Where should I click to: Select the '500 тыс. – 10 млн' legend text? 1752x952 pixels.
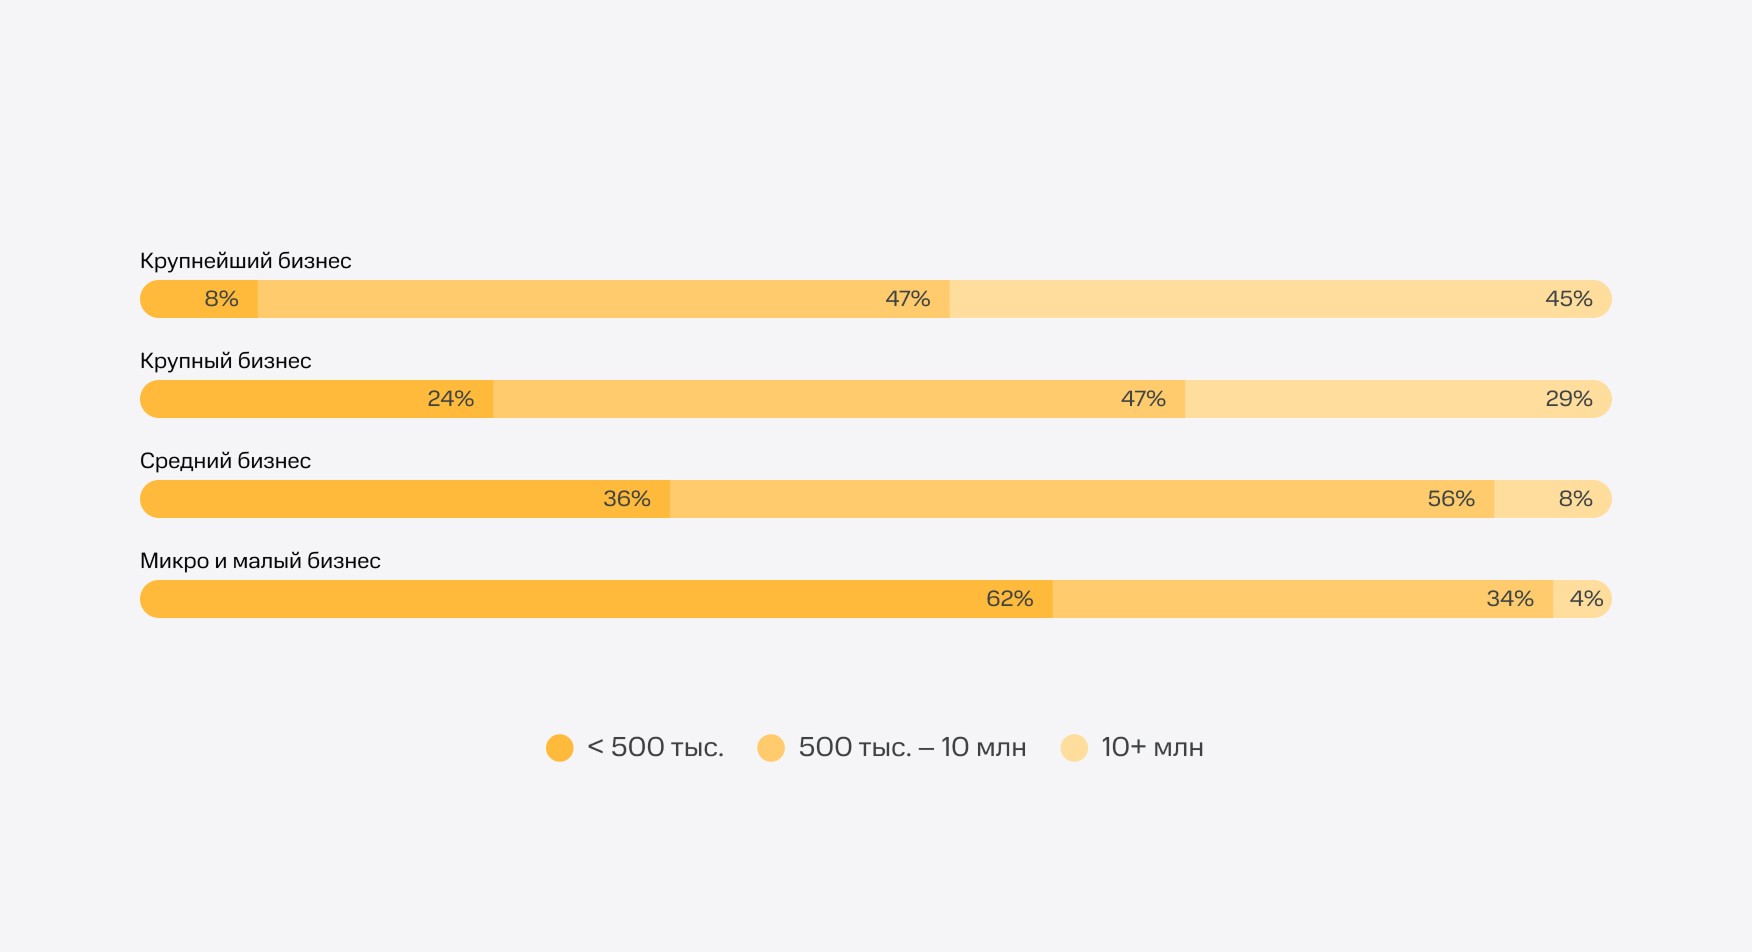click(912, 748)
